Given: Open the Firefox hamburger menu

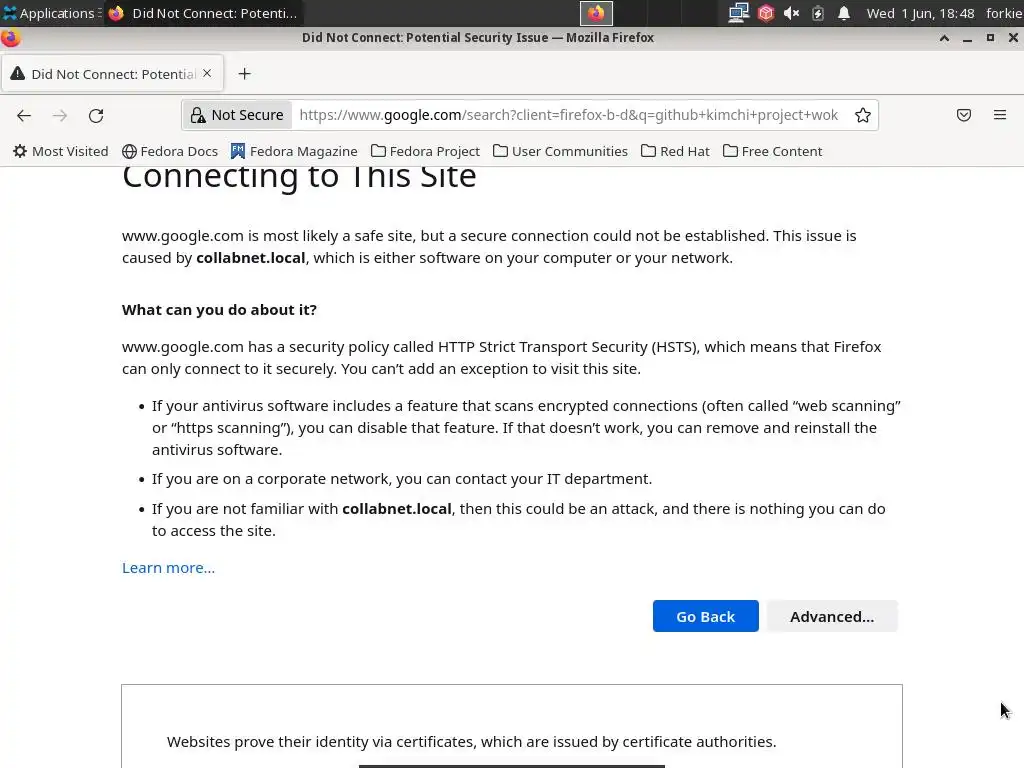Looking at the screenshot, I should pyautogui.click(x=1000, y=115).
